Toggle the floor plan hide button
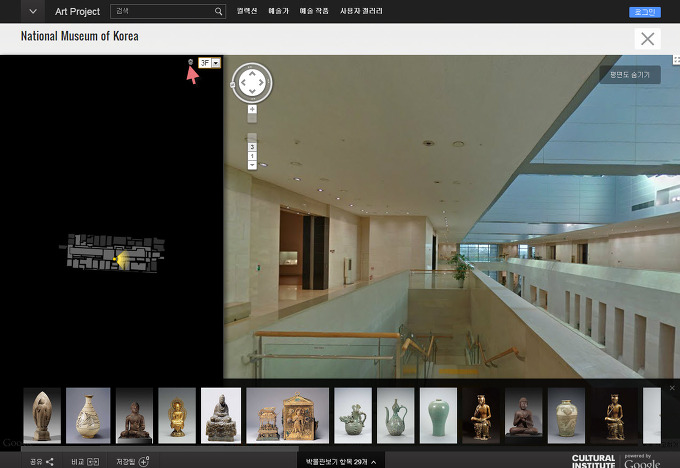The height and width of the screenshot is (468, 680). pyautogui.click(x=630, y=74)
